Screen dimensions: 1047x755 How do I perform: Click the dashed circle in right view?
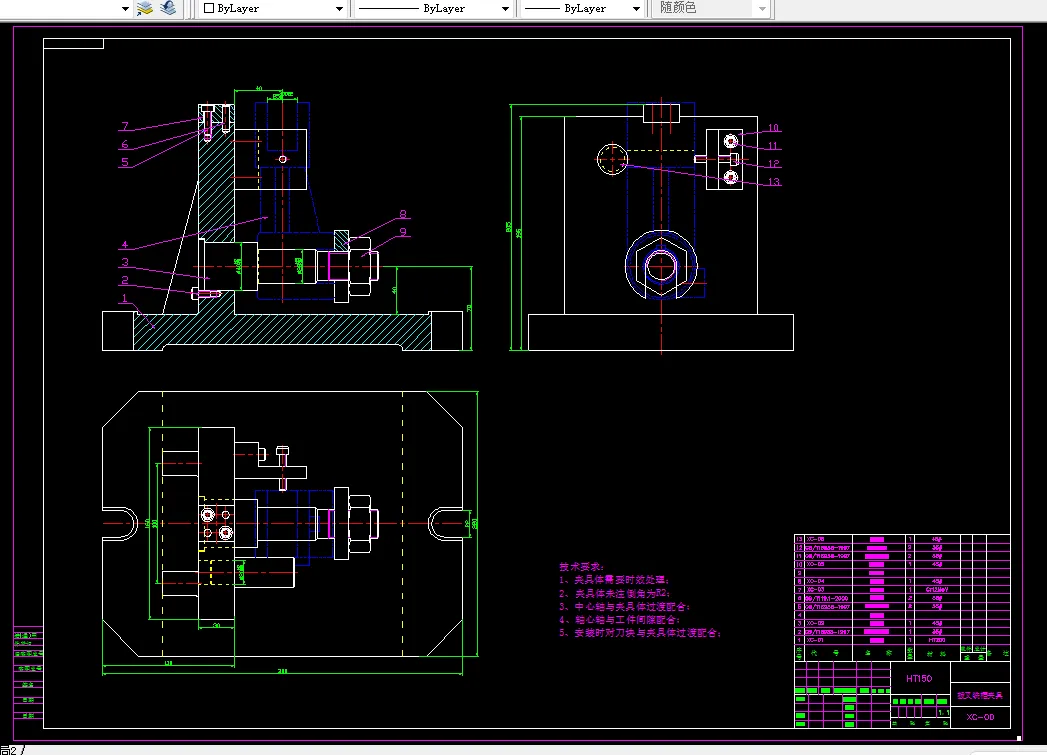[x=612, y=160]
